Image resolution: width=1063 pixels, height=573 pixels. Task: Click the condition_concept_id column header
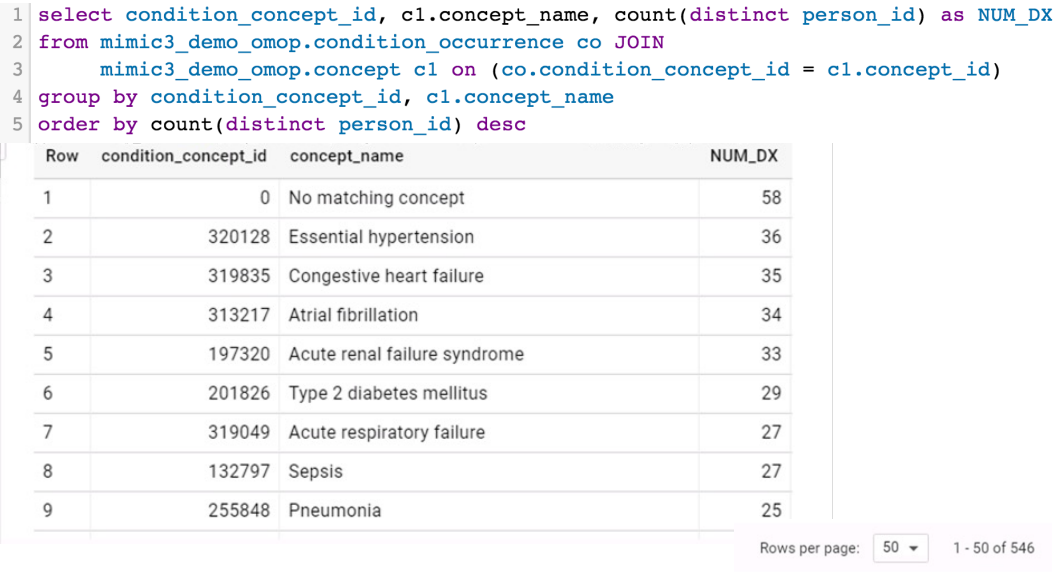[184, 156]
